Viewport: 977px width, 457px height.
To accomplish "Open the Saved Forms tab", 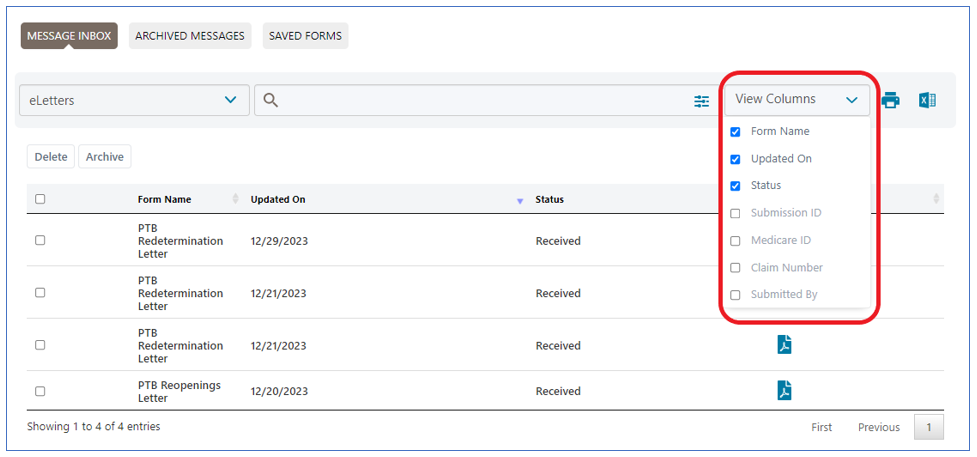I will click(306, 36).
